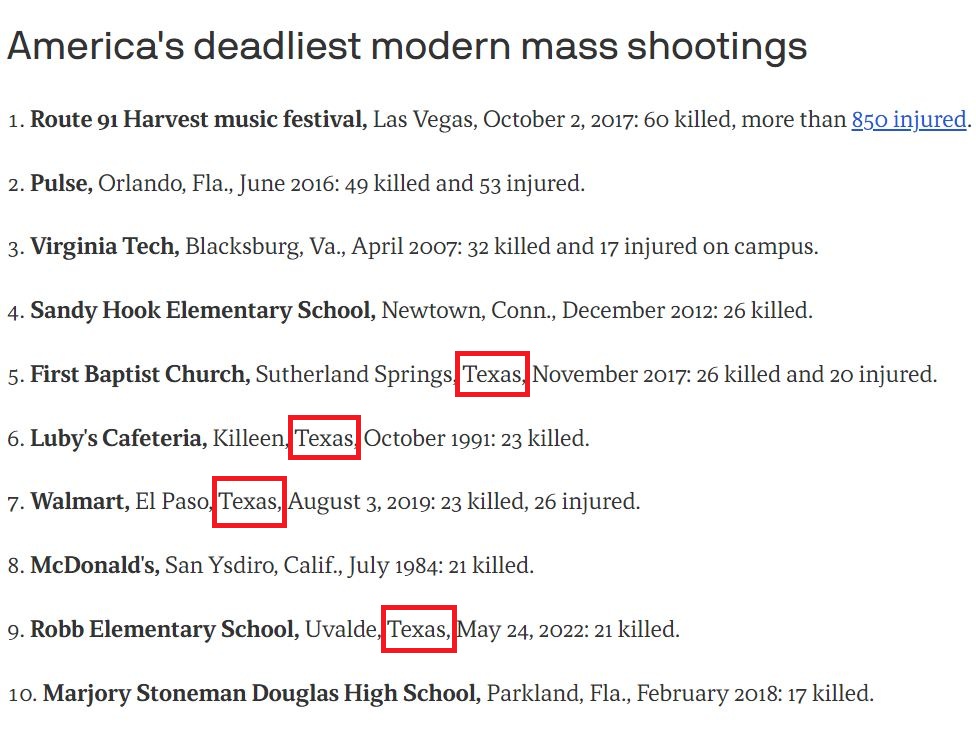Click the boxed "Texas" after Uvalde

(x=419, y=630)
